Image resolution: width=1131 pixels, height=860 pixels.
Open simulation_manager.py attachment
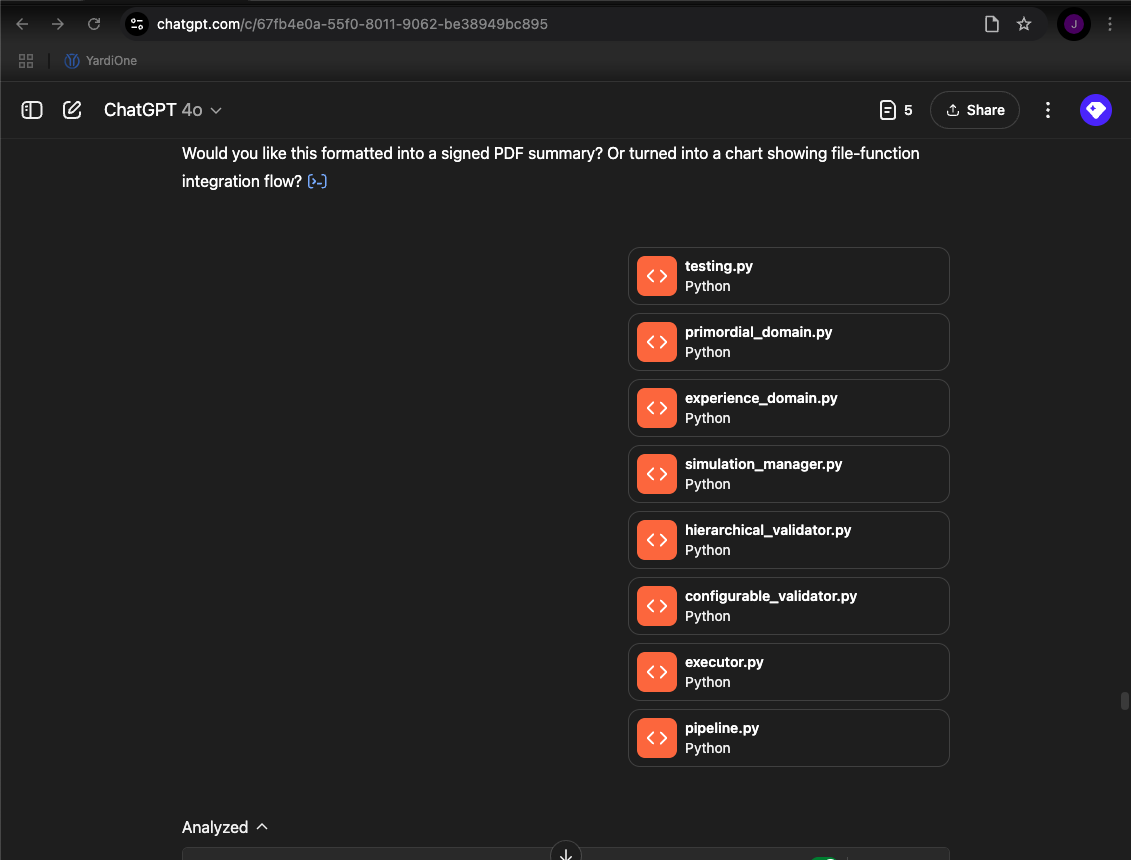[788, 474]
